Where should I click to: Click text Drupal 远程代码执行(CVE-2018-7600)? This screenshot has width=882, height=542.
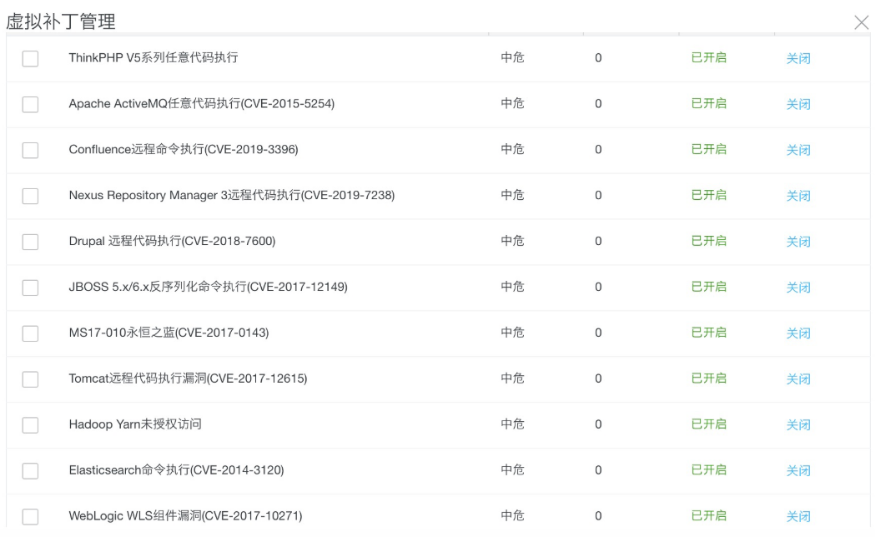click(x=172, y=241)
